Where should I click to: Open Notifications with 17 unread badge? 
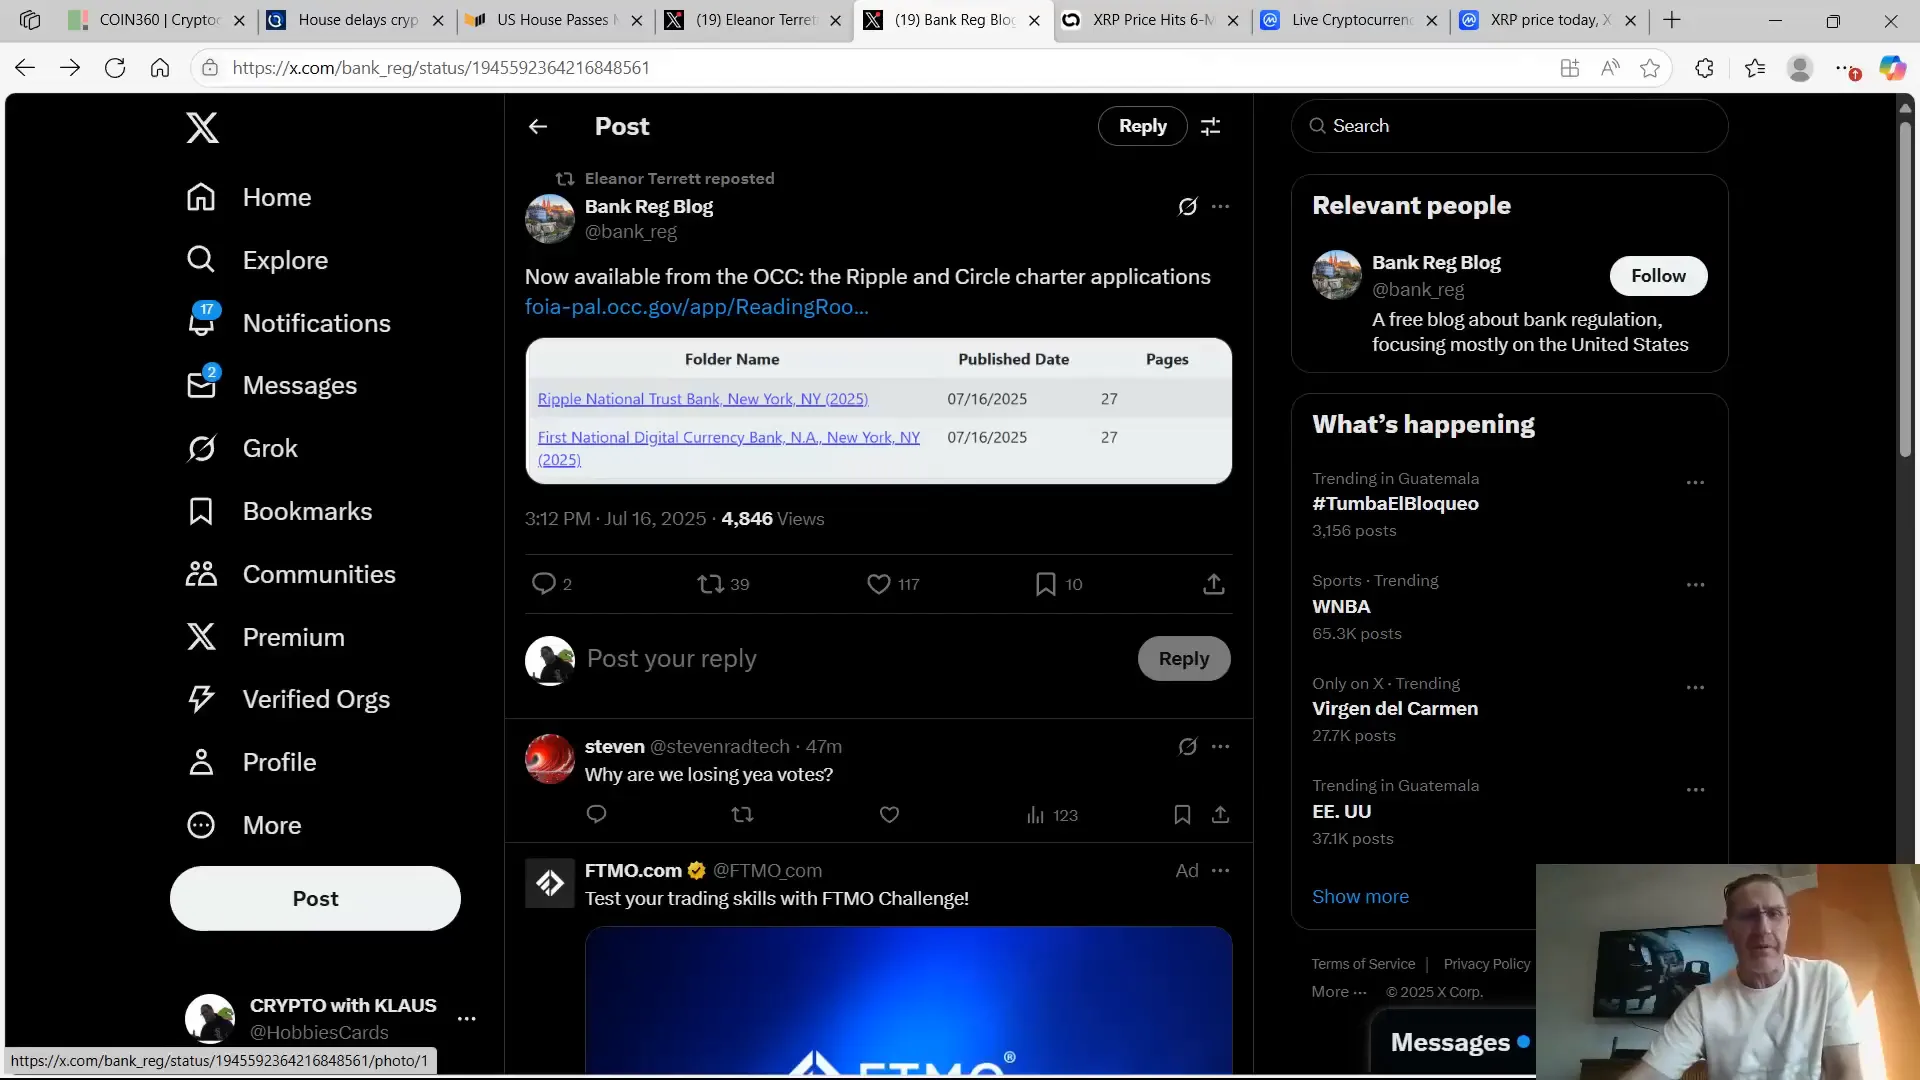(x=288, y=322)
